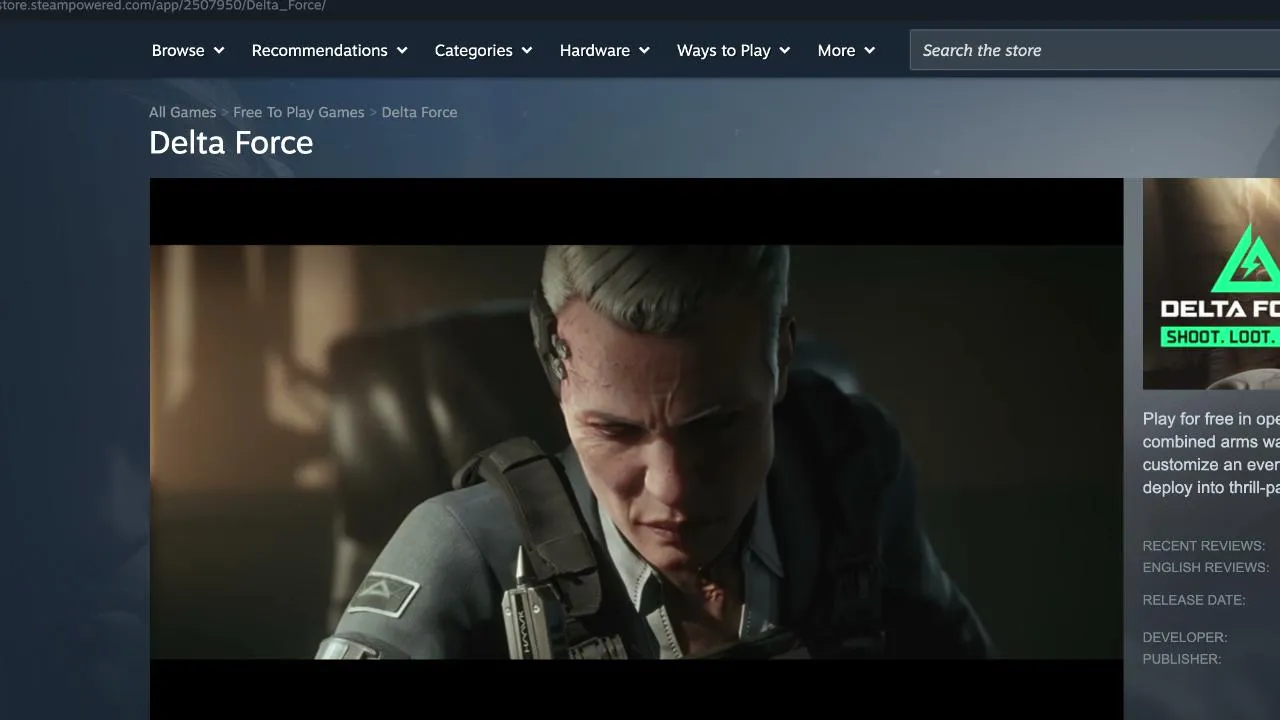
Task: Select the DEVELOPER label
Action: 1185,637
